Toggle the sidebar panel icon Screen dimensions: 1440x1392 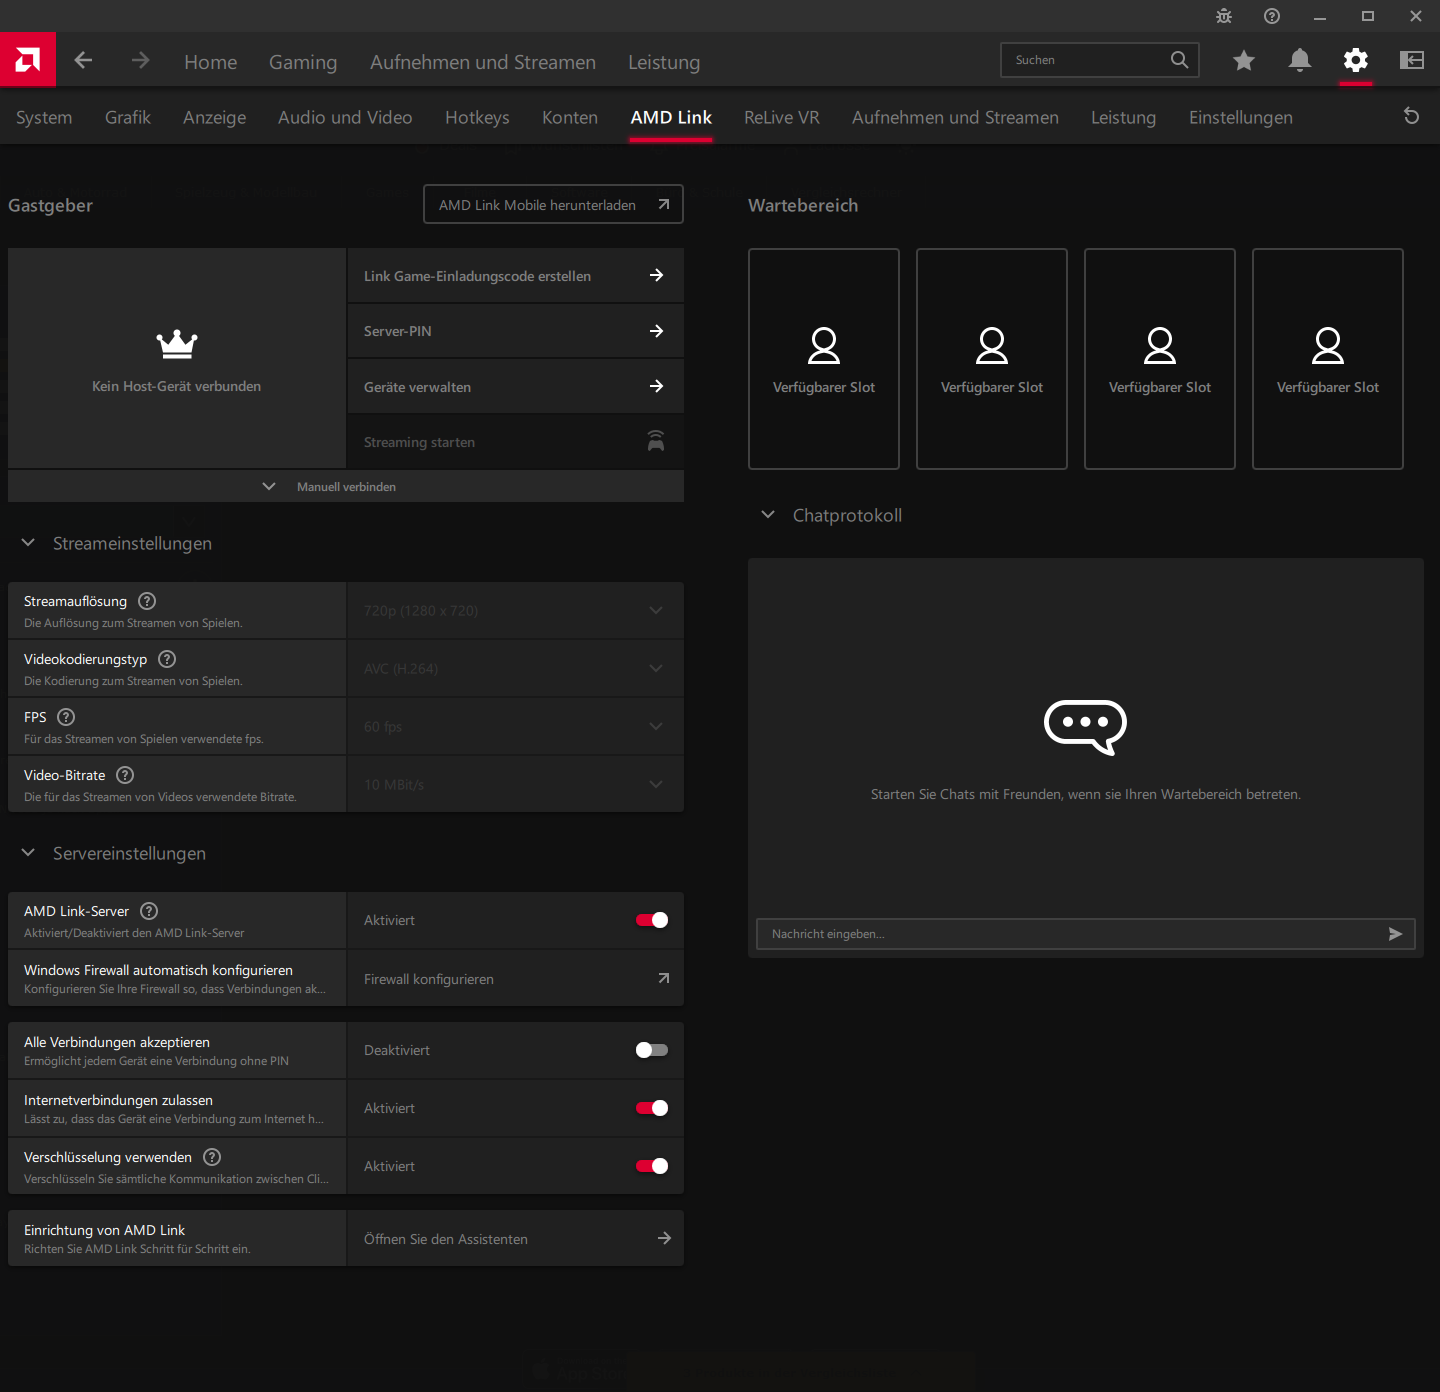point(1412,60)
